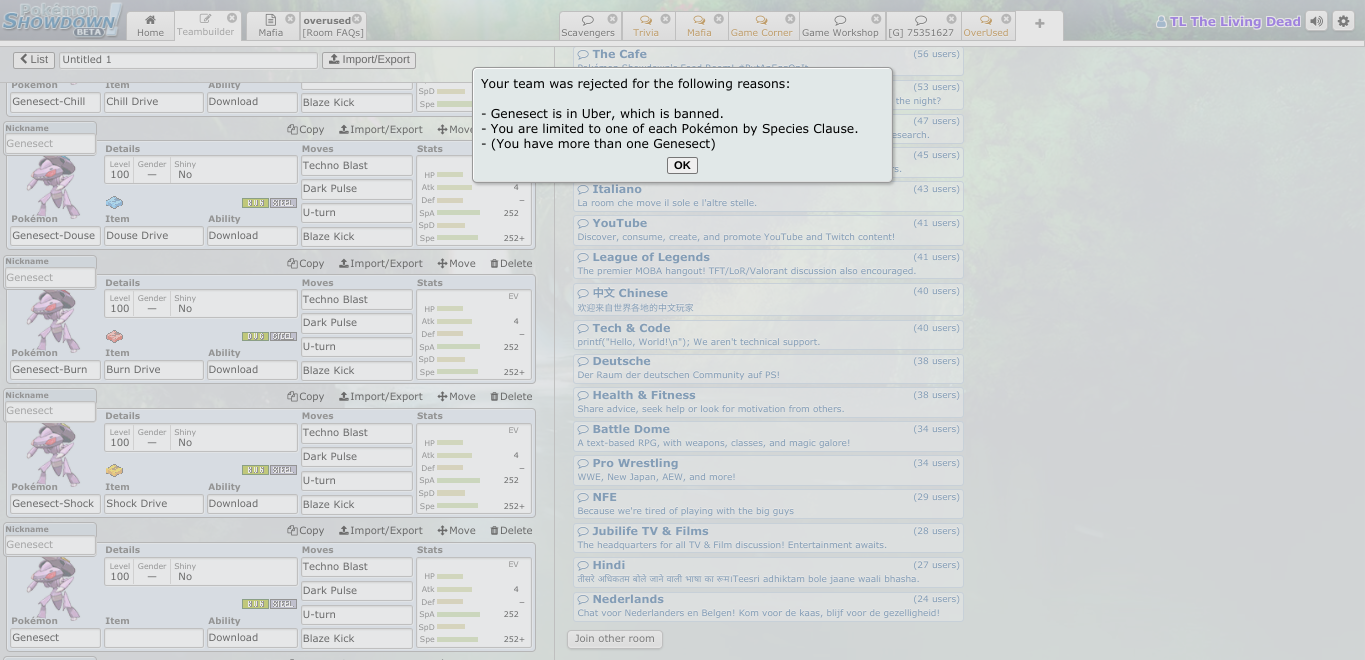
Task: Edit last Genesect's Blaze Kick move
Action: pos(357,638)
